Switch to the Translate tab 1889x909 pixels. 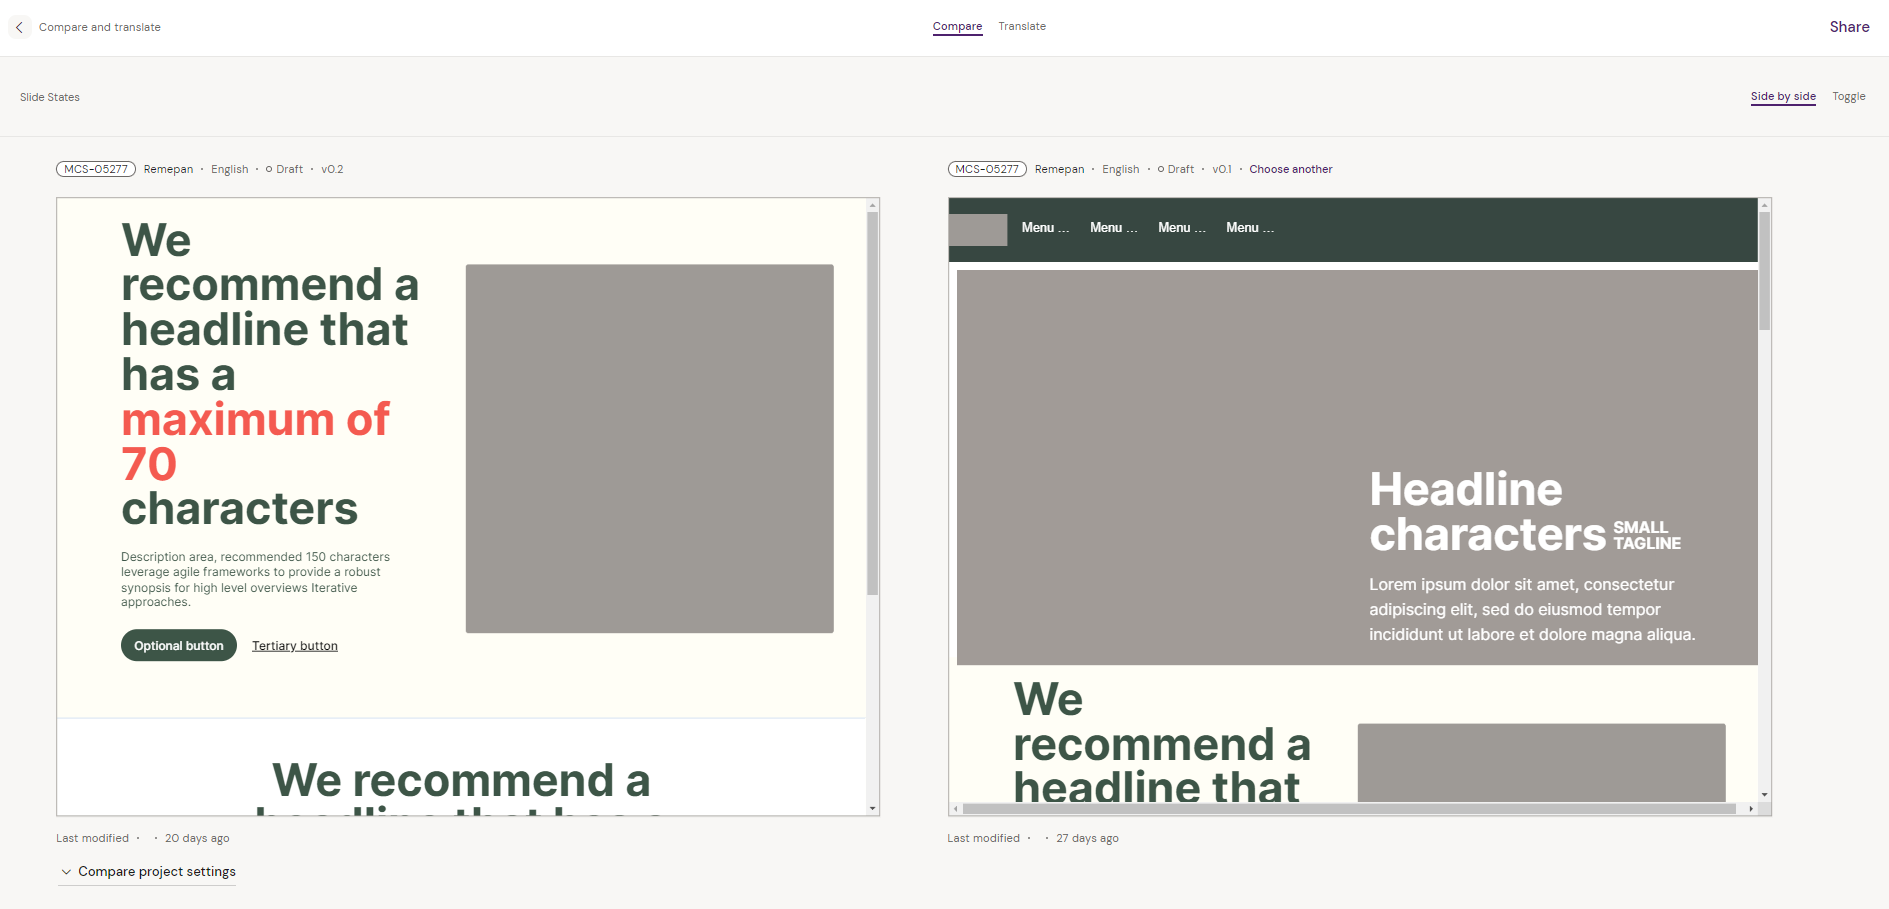[1021, 26]
